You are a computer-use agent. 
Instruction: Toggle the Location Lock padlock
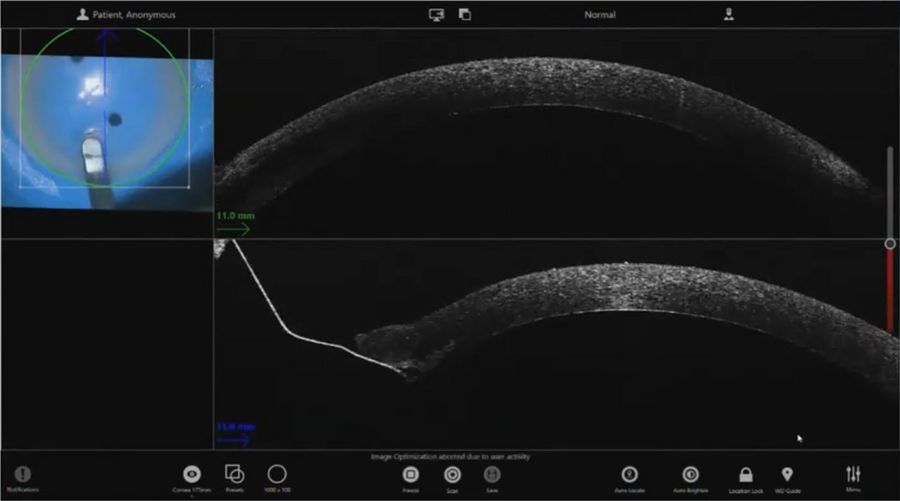pyautogui.click(x=746, y=475)
